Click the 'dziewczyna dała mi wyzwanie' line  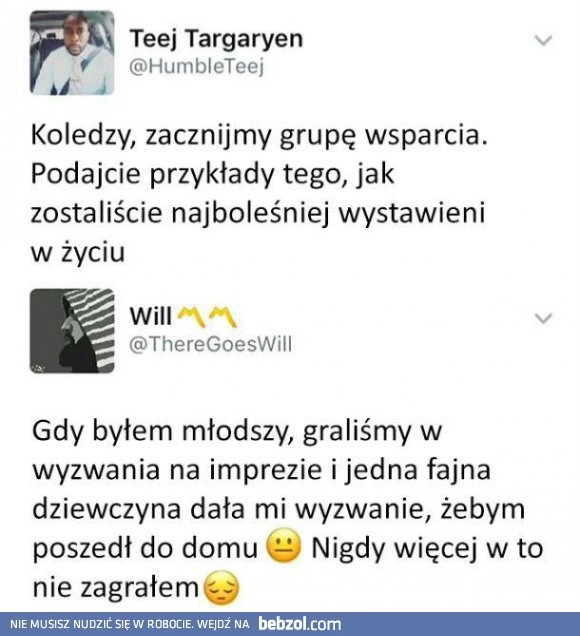click(x=279, y=510)
